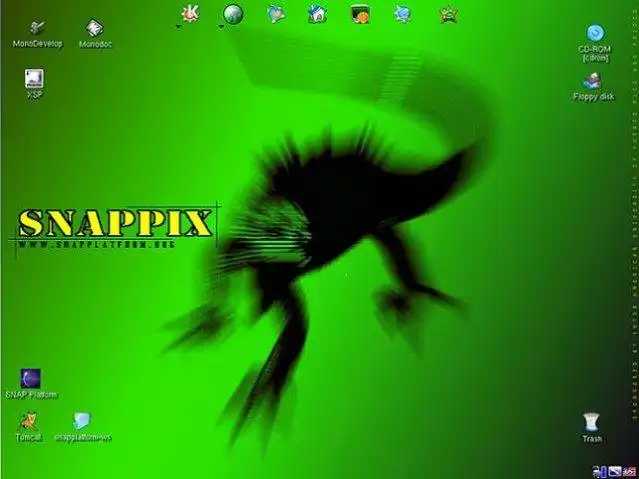The width and height of the screenshot is (639, 479).
Task: Click the blue gear icon right of terminal
Action: click(403, 14)
